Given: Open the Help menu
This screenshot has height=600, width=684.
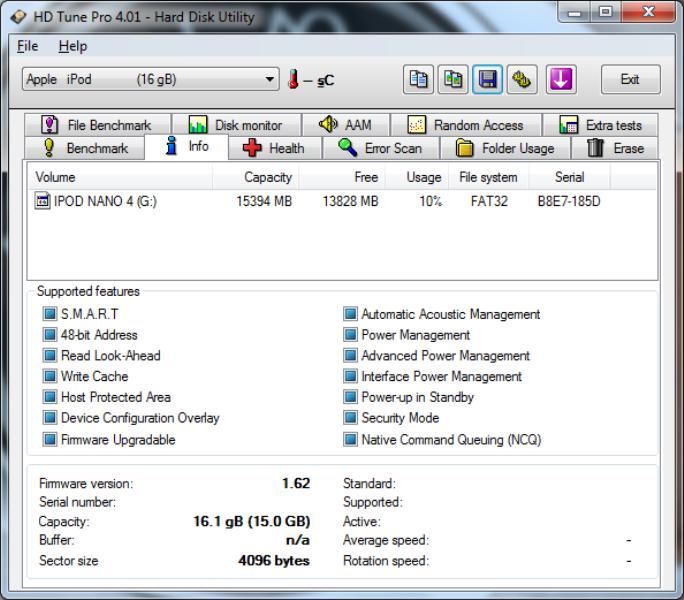Looking at the screenshot, I should click(72, 46).
